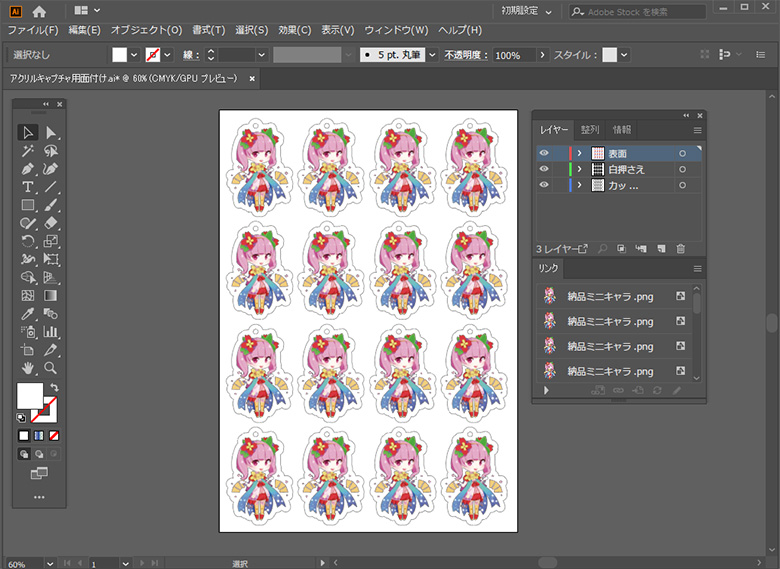The height and width of the screenshot is (569, 780).
Task: Delete selected layer with trash icon
Action: pyautogui.click(x=681, y=249)
